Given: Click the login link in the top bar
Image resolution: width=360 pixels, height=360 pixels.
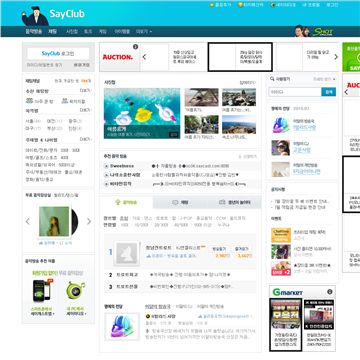Looking at the screenshot, I should (x=332, y=5).
